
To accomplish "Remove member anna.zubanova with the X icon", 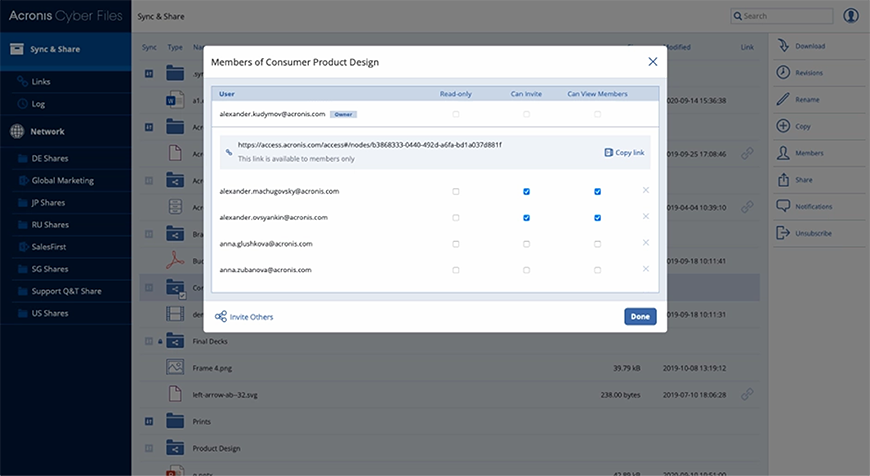I will (646, 269).
